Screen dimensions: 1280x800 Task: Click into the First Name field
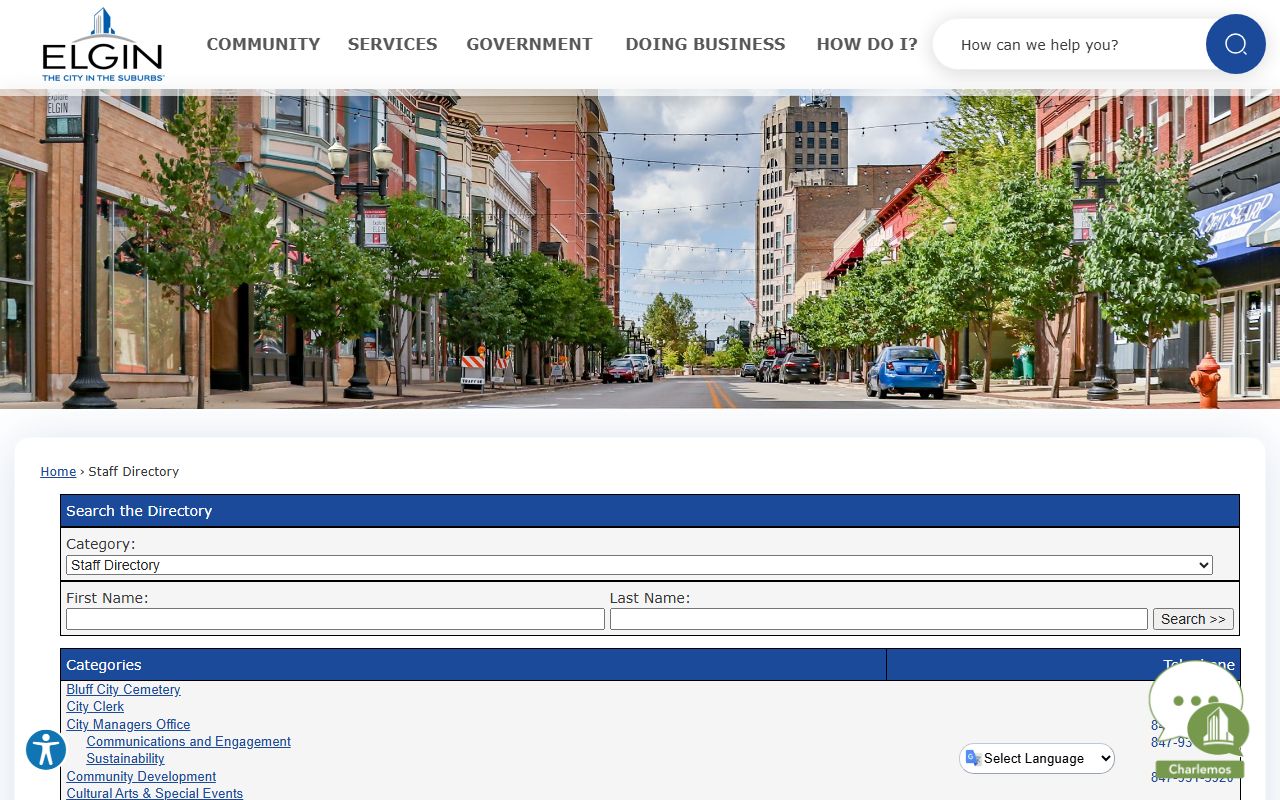coord(335,619)
